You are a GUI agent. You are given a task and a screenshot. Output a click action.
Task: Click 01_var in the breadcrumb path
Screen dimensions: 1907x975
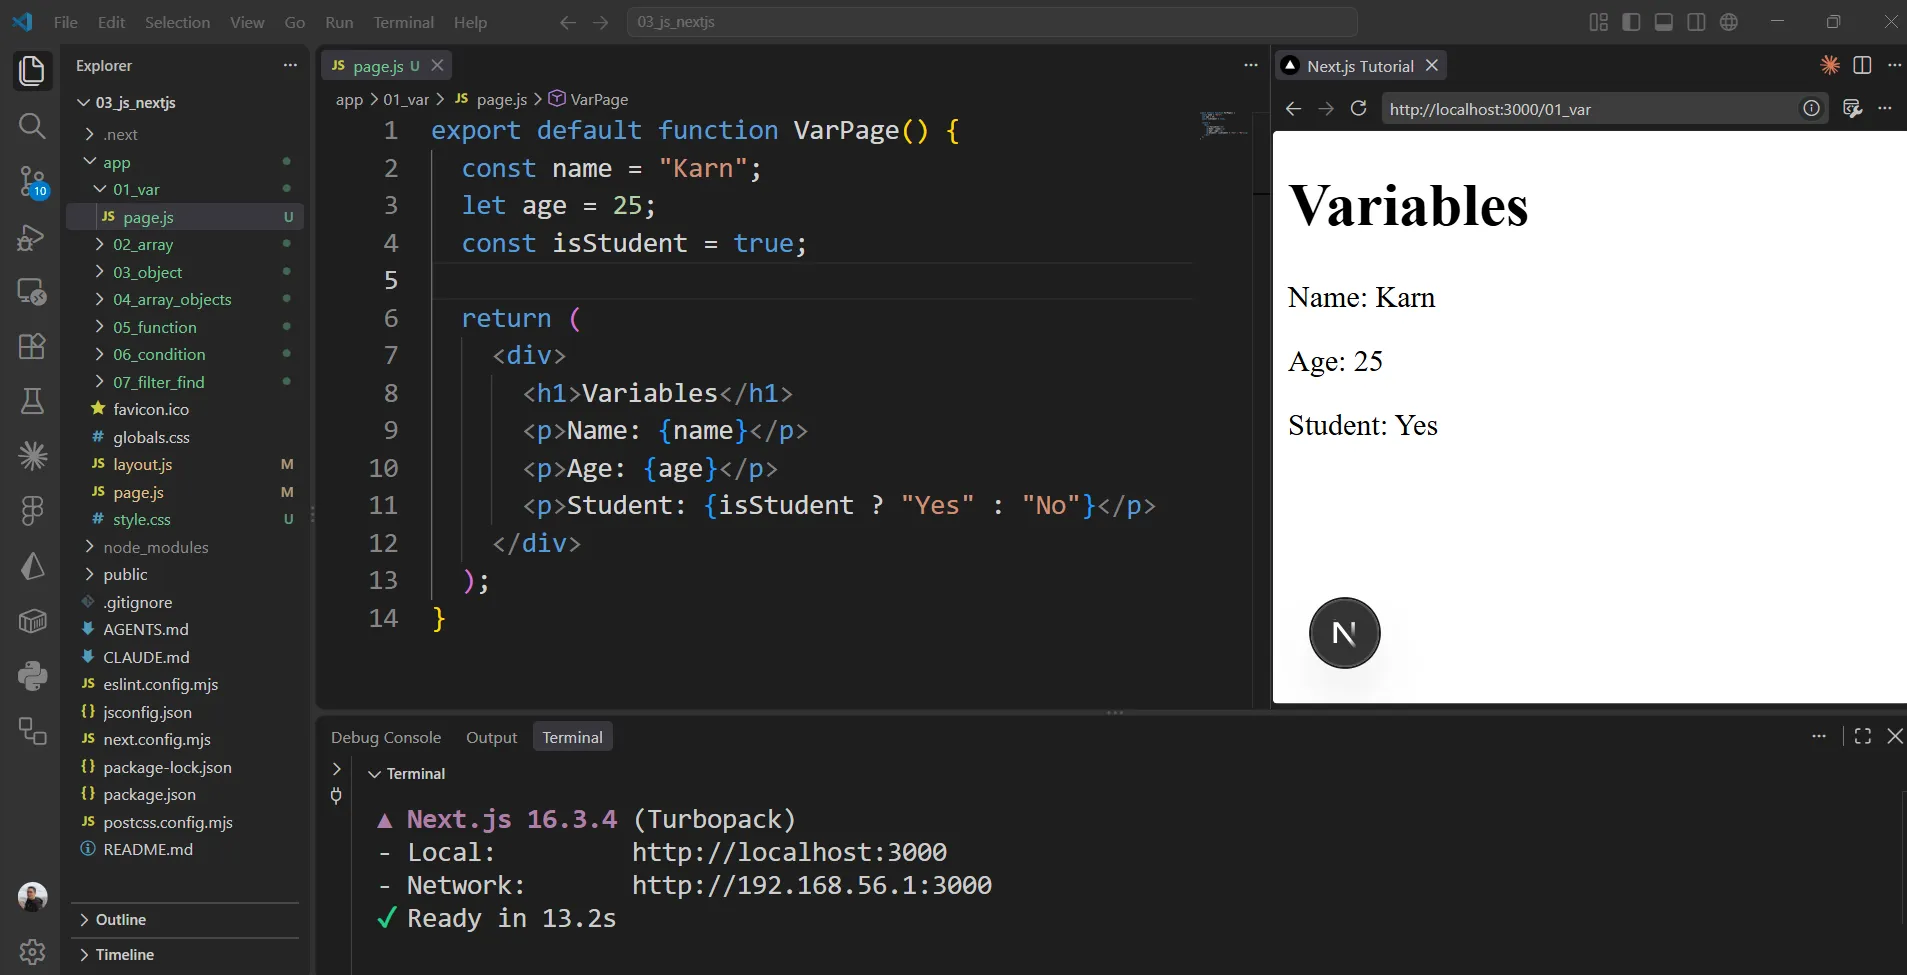406,99
